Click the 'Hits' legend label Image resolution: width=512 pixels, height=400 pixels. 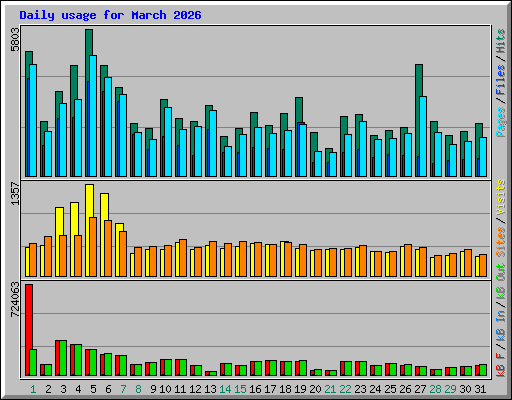[x=501, y=41]
